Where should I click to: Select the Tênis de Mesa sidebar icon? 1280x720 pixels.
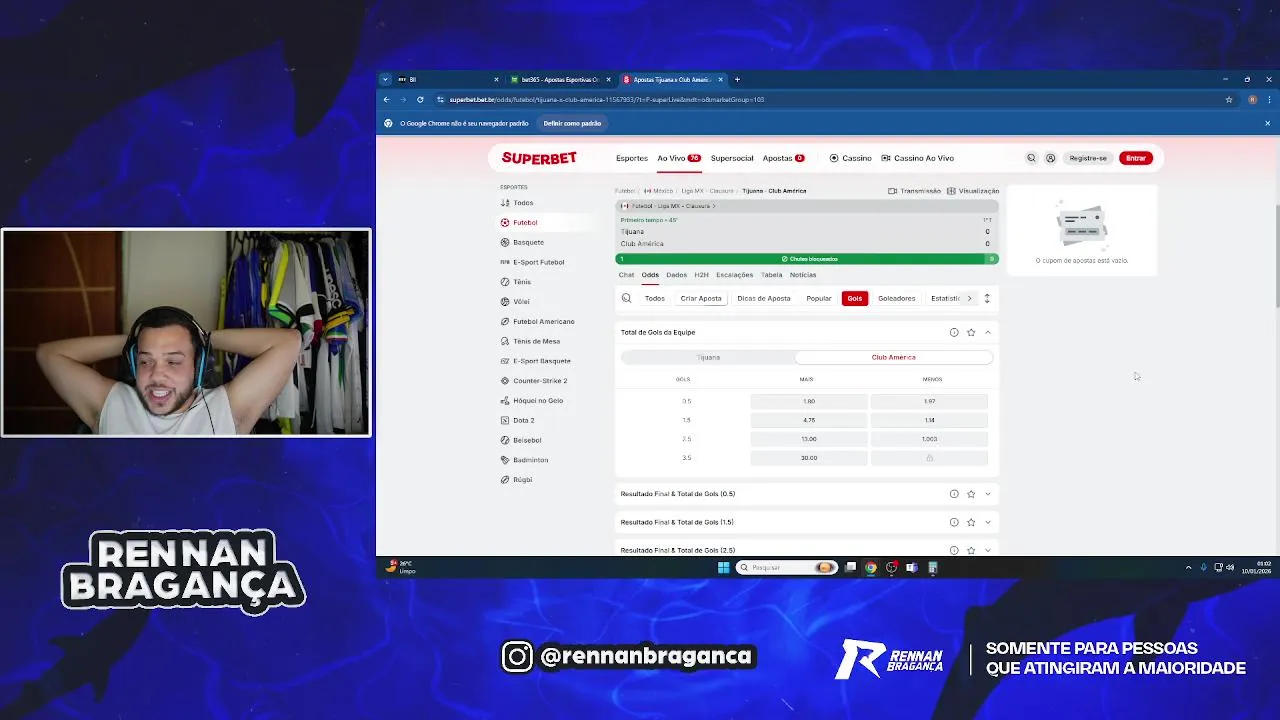(x=505, y=341)
